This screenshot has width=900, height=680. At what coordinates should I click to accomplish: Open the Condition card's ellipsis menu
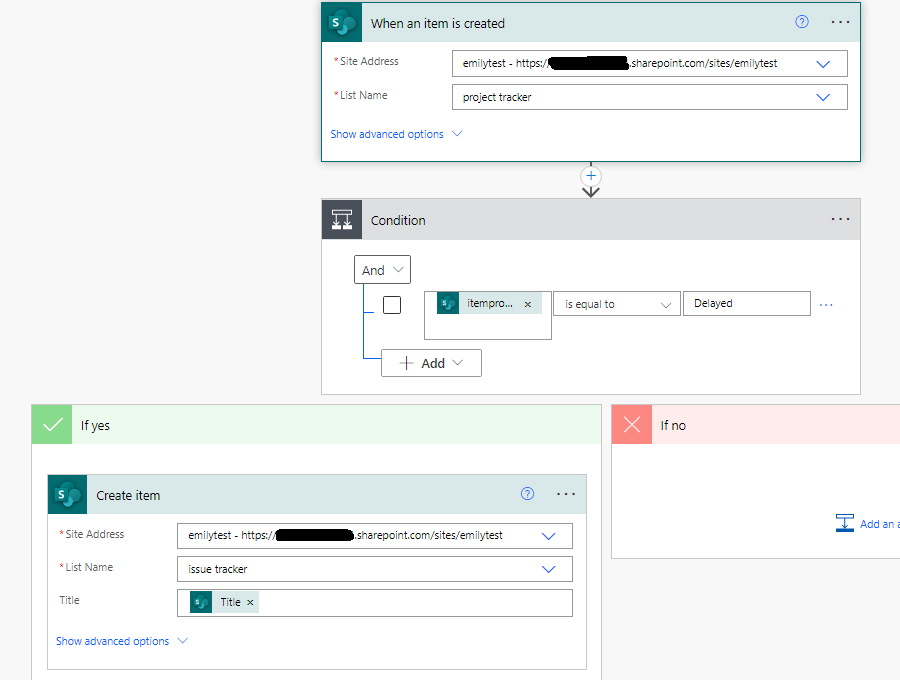[840, 219]
